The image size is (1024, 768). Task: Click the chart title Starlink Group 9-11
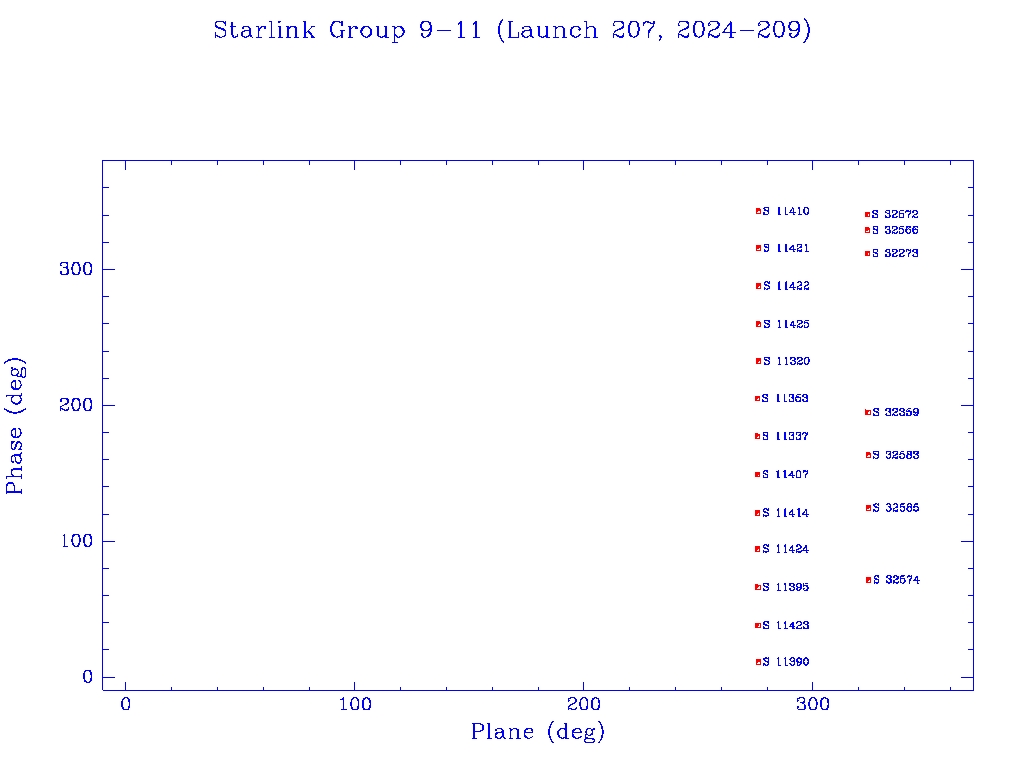(512, 31)
